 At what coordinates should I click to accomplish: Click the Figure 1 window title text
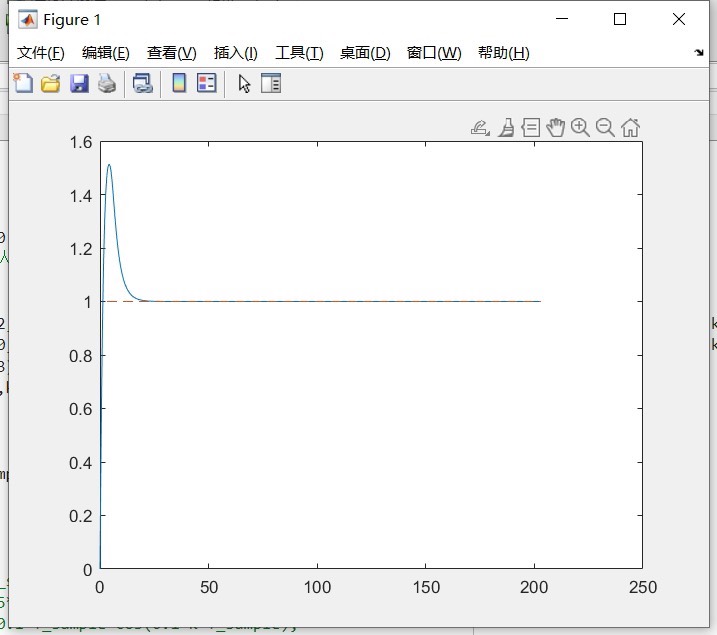[x=72, y=20]
